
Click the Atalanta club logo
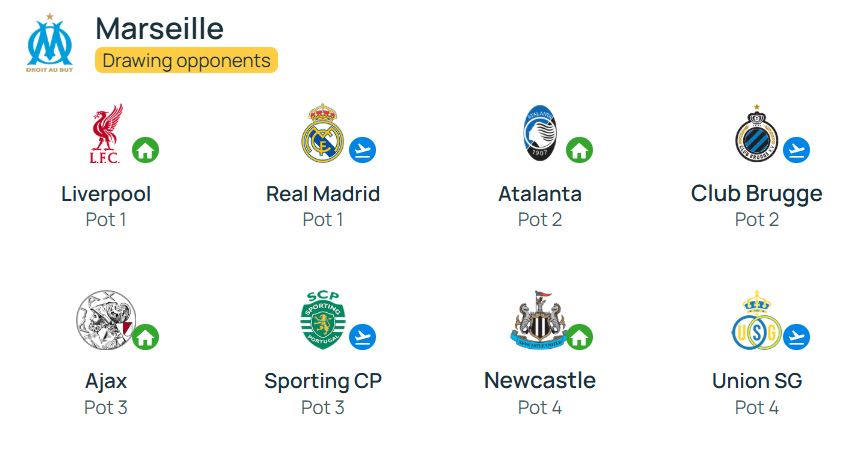(x=540, y=133)
